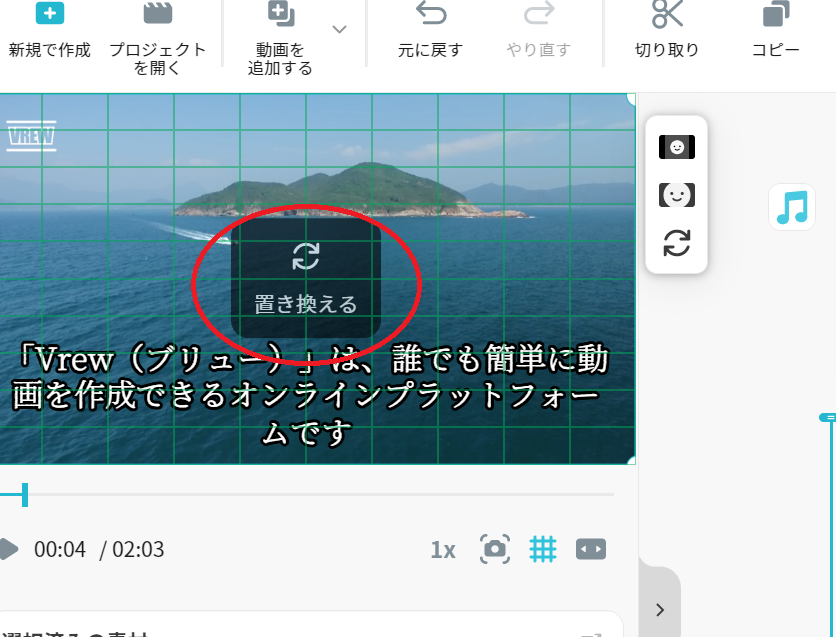
Task: Expand the dropdown arrow beside 動画を追加する
Action: click(x=340, y=29)
